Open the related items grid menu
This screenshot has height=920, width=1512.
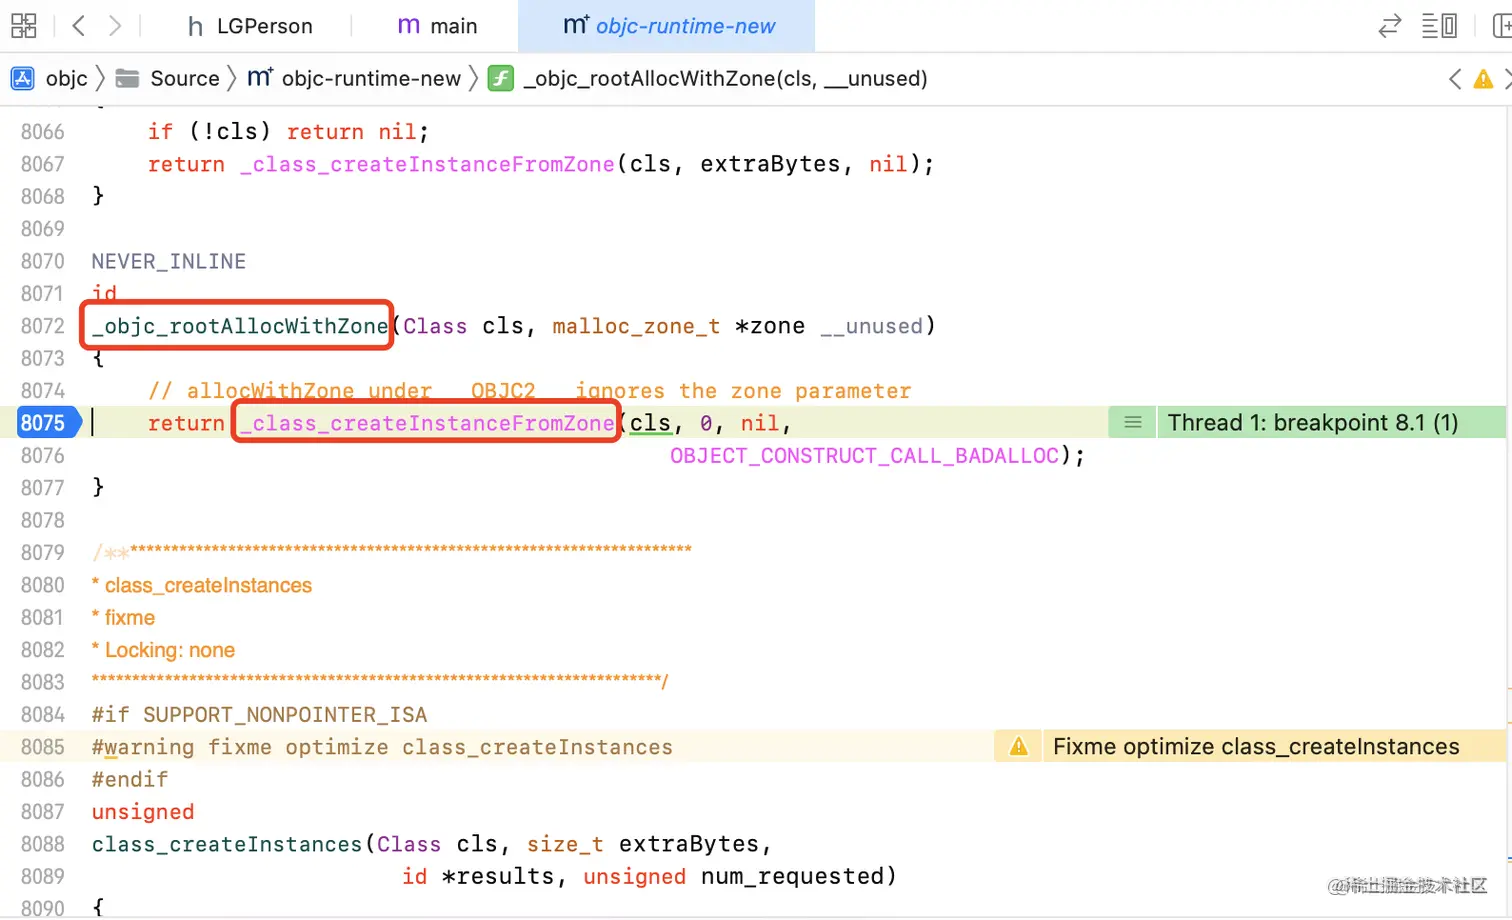[23, 25]
